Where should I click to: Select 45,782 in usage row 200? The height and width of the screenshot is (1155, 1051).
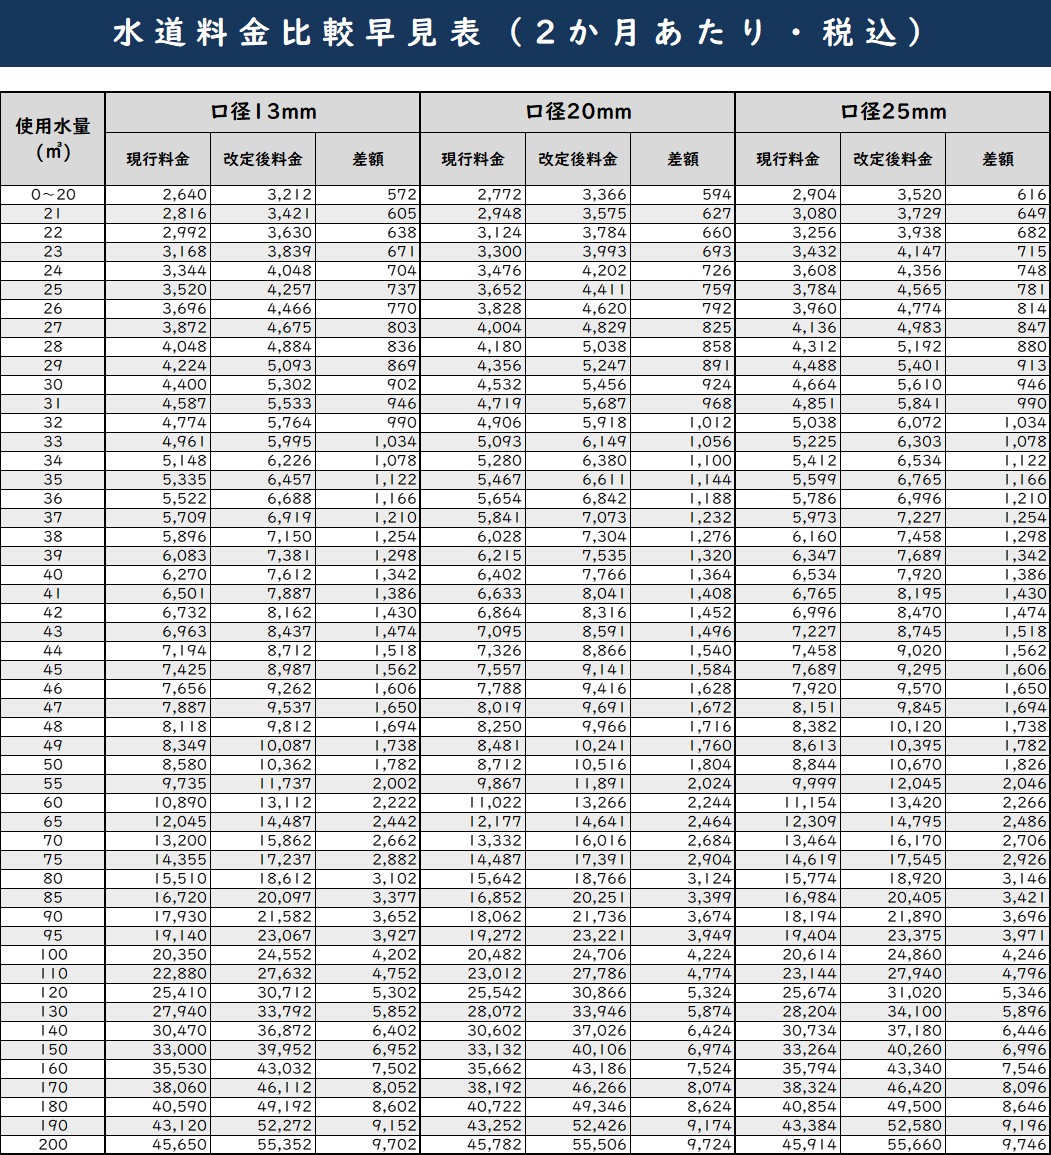tap(496, 1145)
